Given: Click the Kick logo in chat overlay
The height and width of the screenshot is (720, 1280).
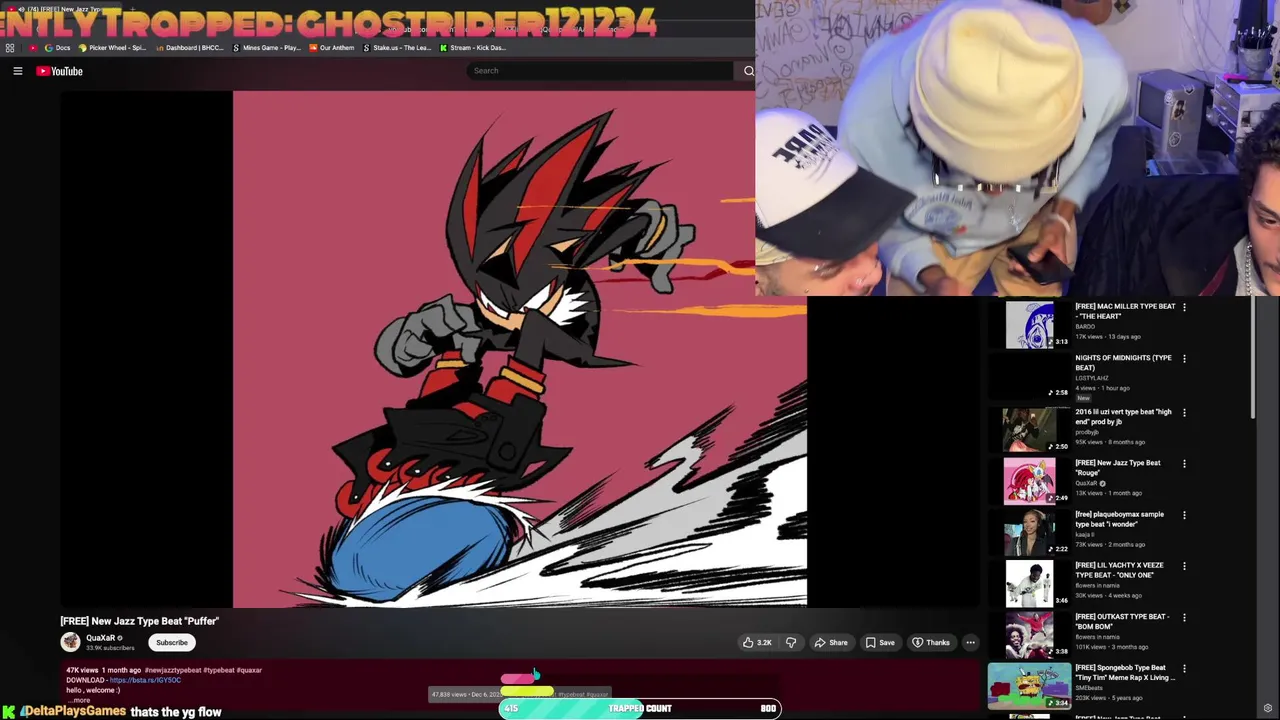Looking at the screenshot, I should [x=10, y=711].
